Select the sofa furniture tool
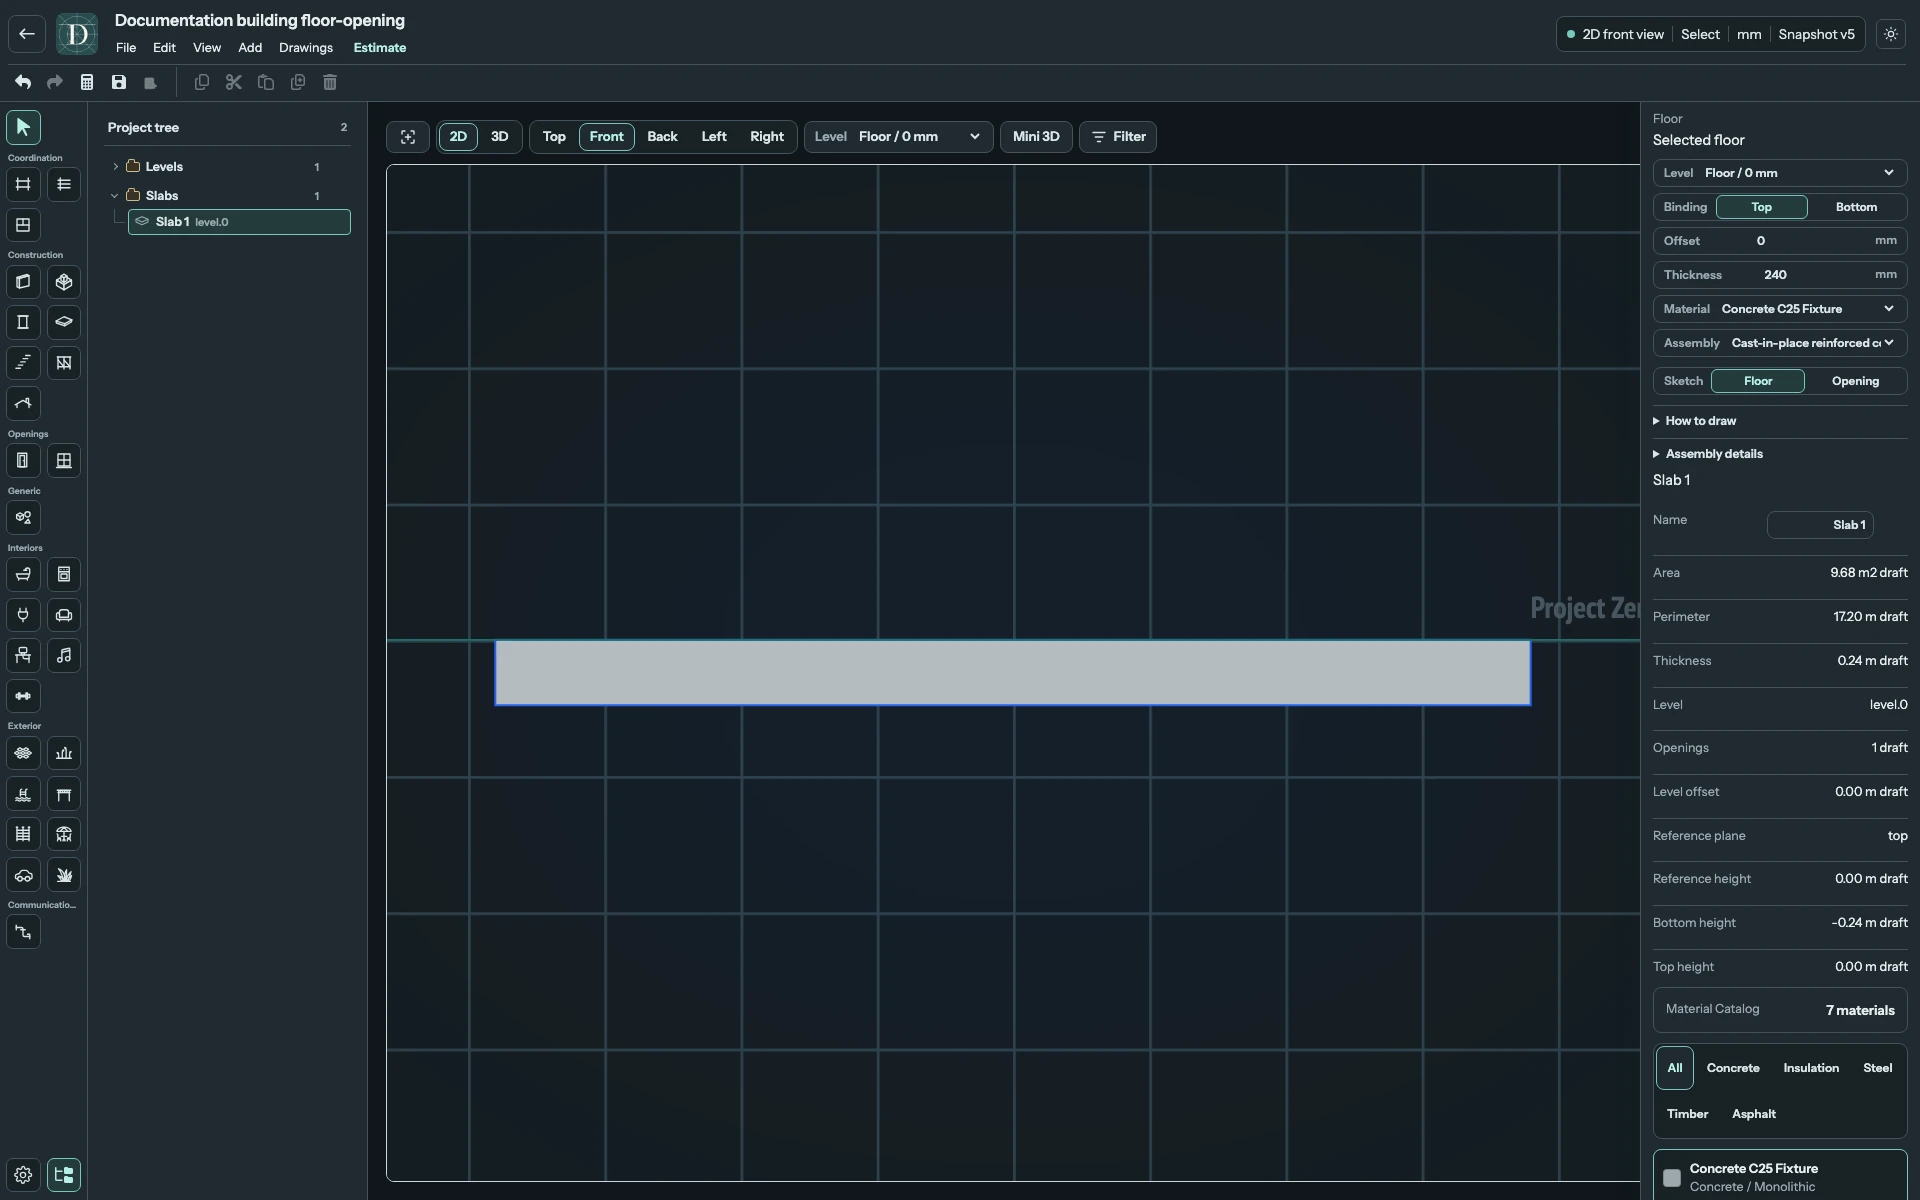This screenshot has height=1200, width=1920. pos(64,615)
